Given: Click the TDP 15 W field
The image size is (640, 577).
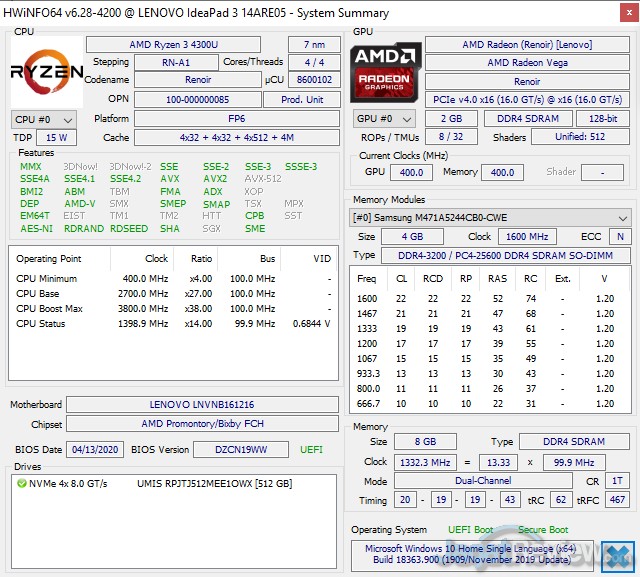Looking at the screenshot, I should tap(56, 138).
